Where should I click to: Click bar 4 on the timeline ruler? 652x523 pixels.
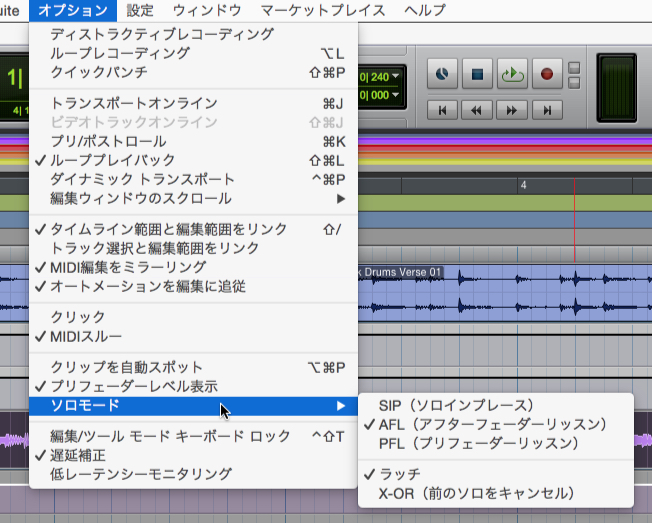click(x=524, y=185)
